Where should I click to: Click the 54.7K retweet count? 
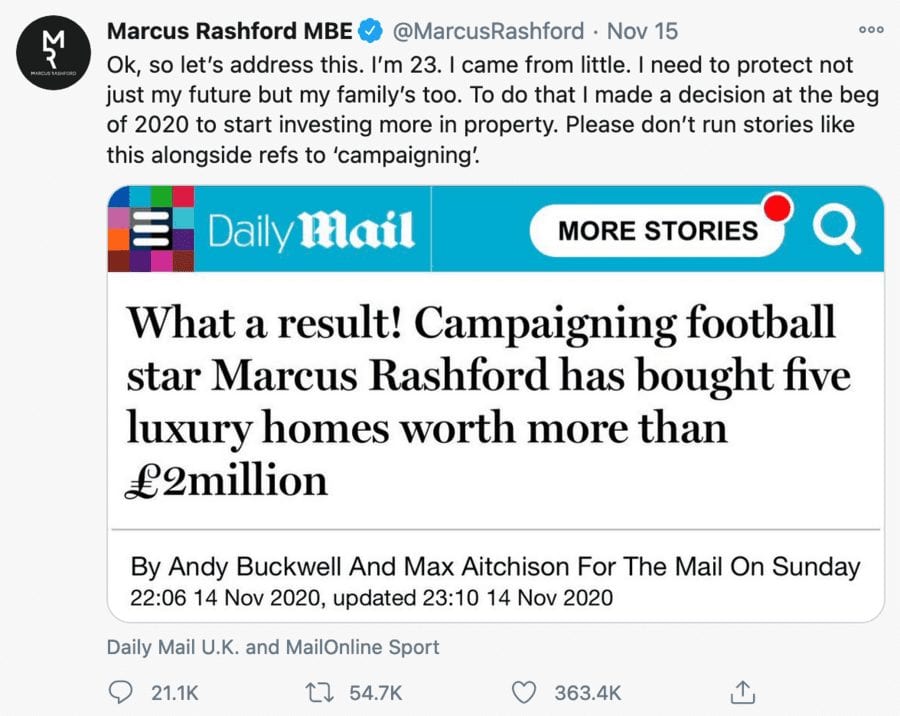pos(377,692)
